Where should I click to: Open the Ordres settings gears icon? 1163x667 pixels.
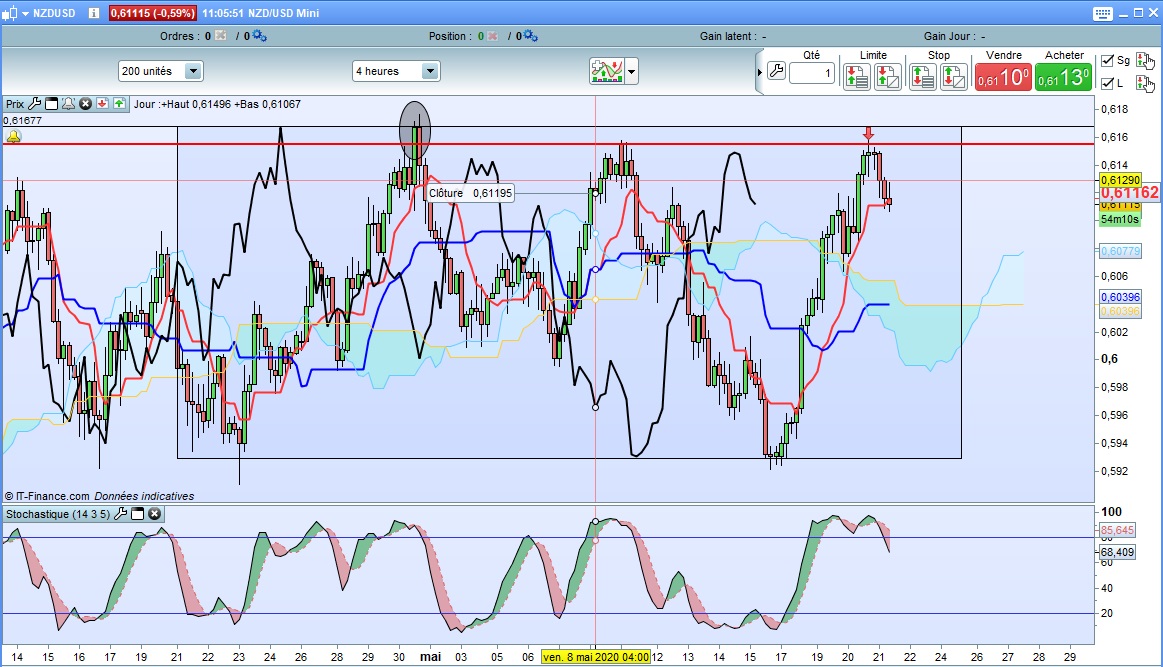tap(259, 36)
